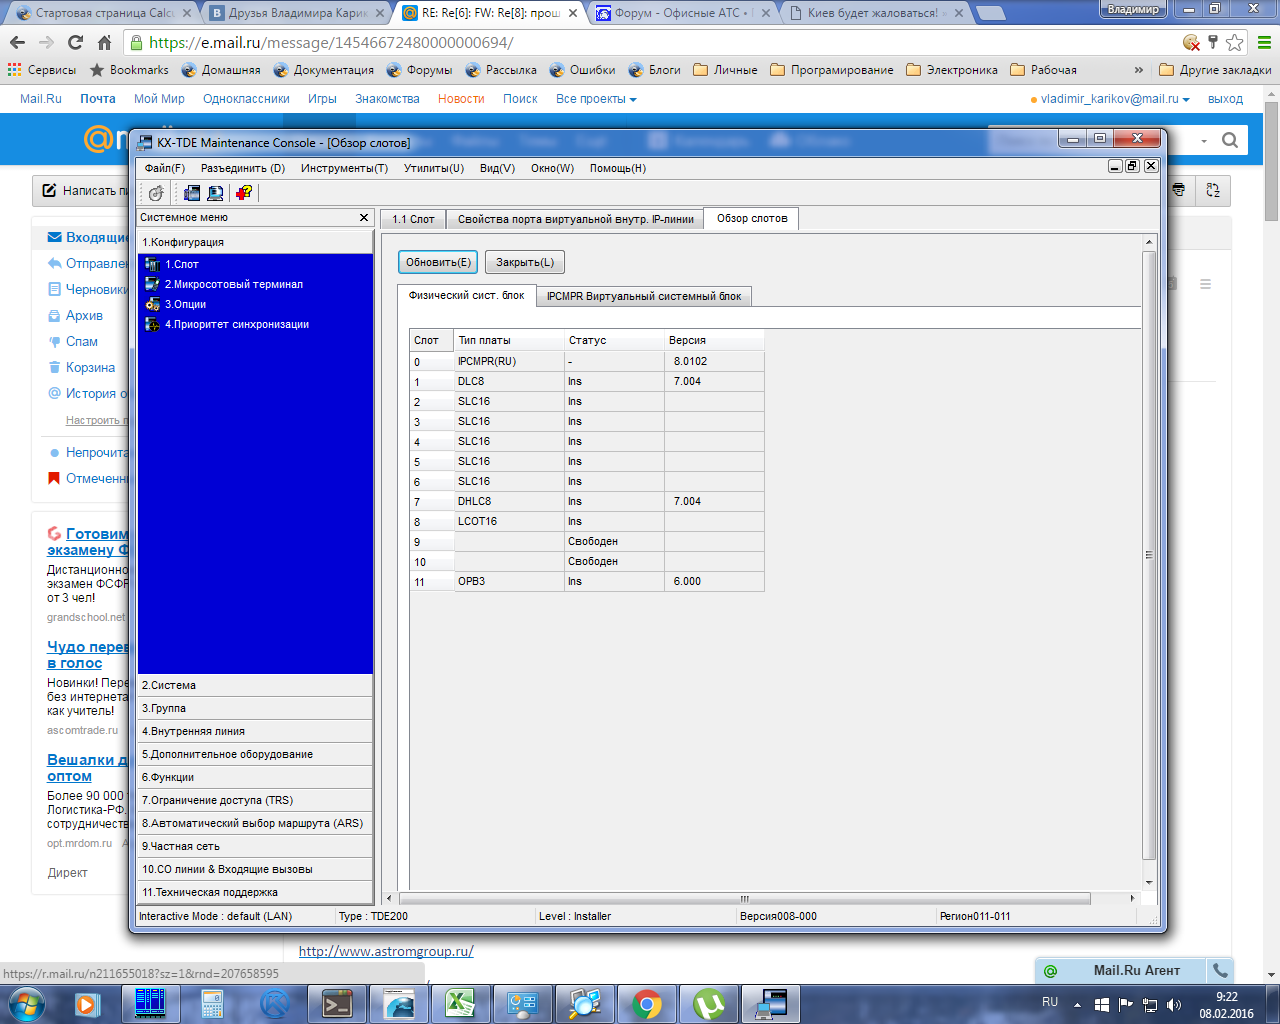Bookmark the page with the star icon
Viewport: 1280px width, 1024px height.
pos(1235,42)
